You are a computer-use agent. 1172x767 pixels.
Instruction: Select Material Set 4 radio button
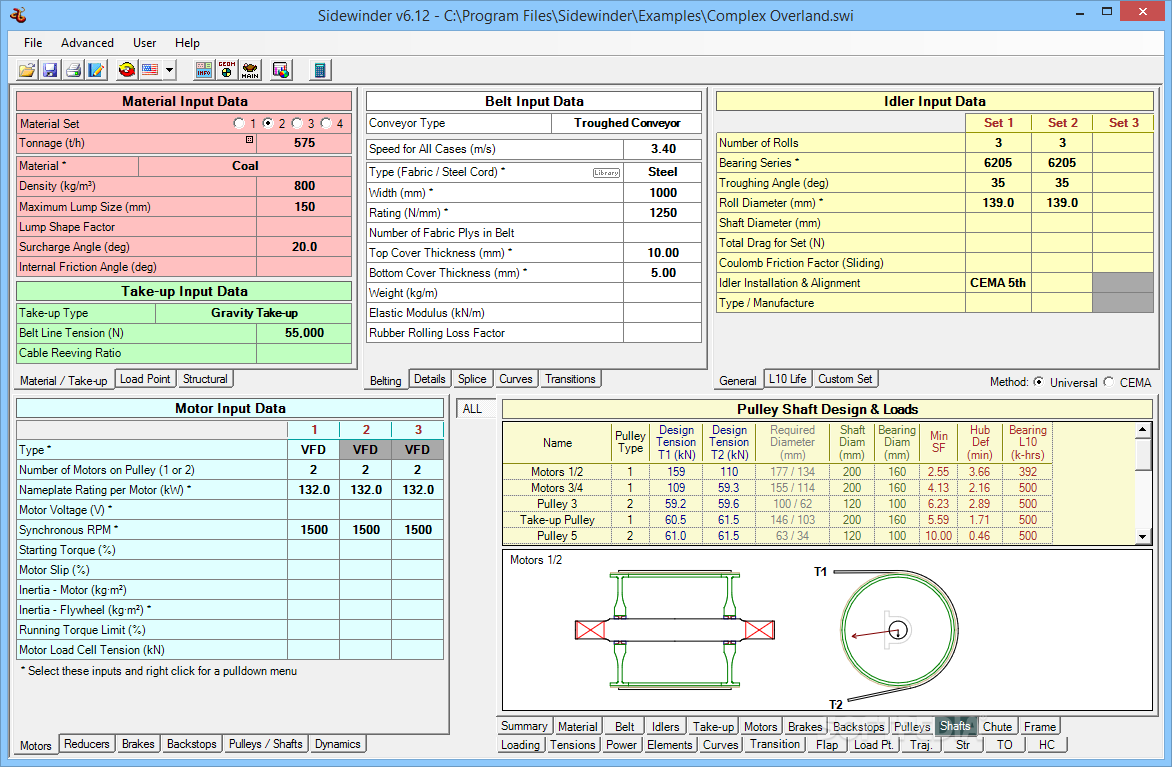(326, 123)
